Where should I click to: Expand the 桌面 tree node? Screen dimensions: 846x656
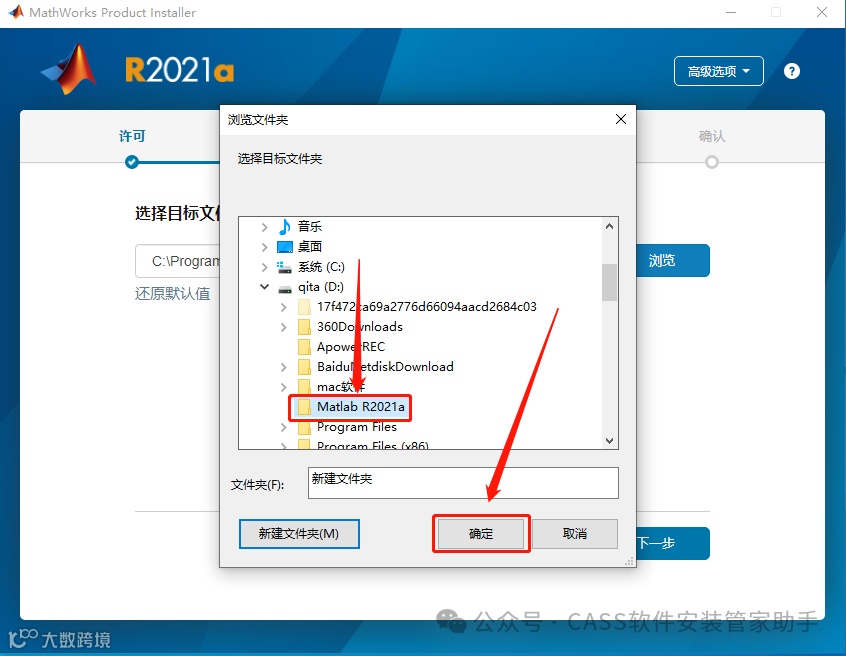click(x=264, y=247)
